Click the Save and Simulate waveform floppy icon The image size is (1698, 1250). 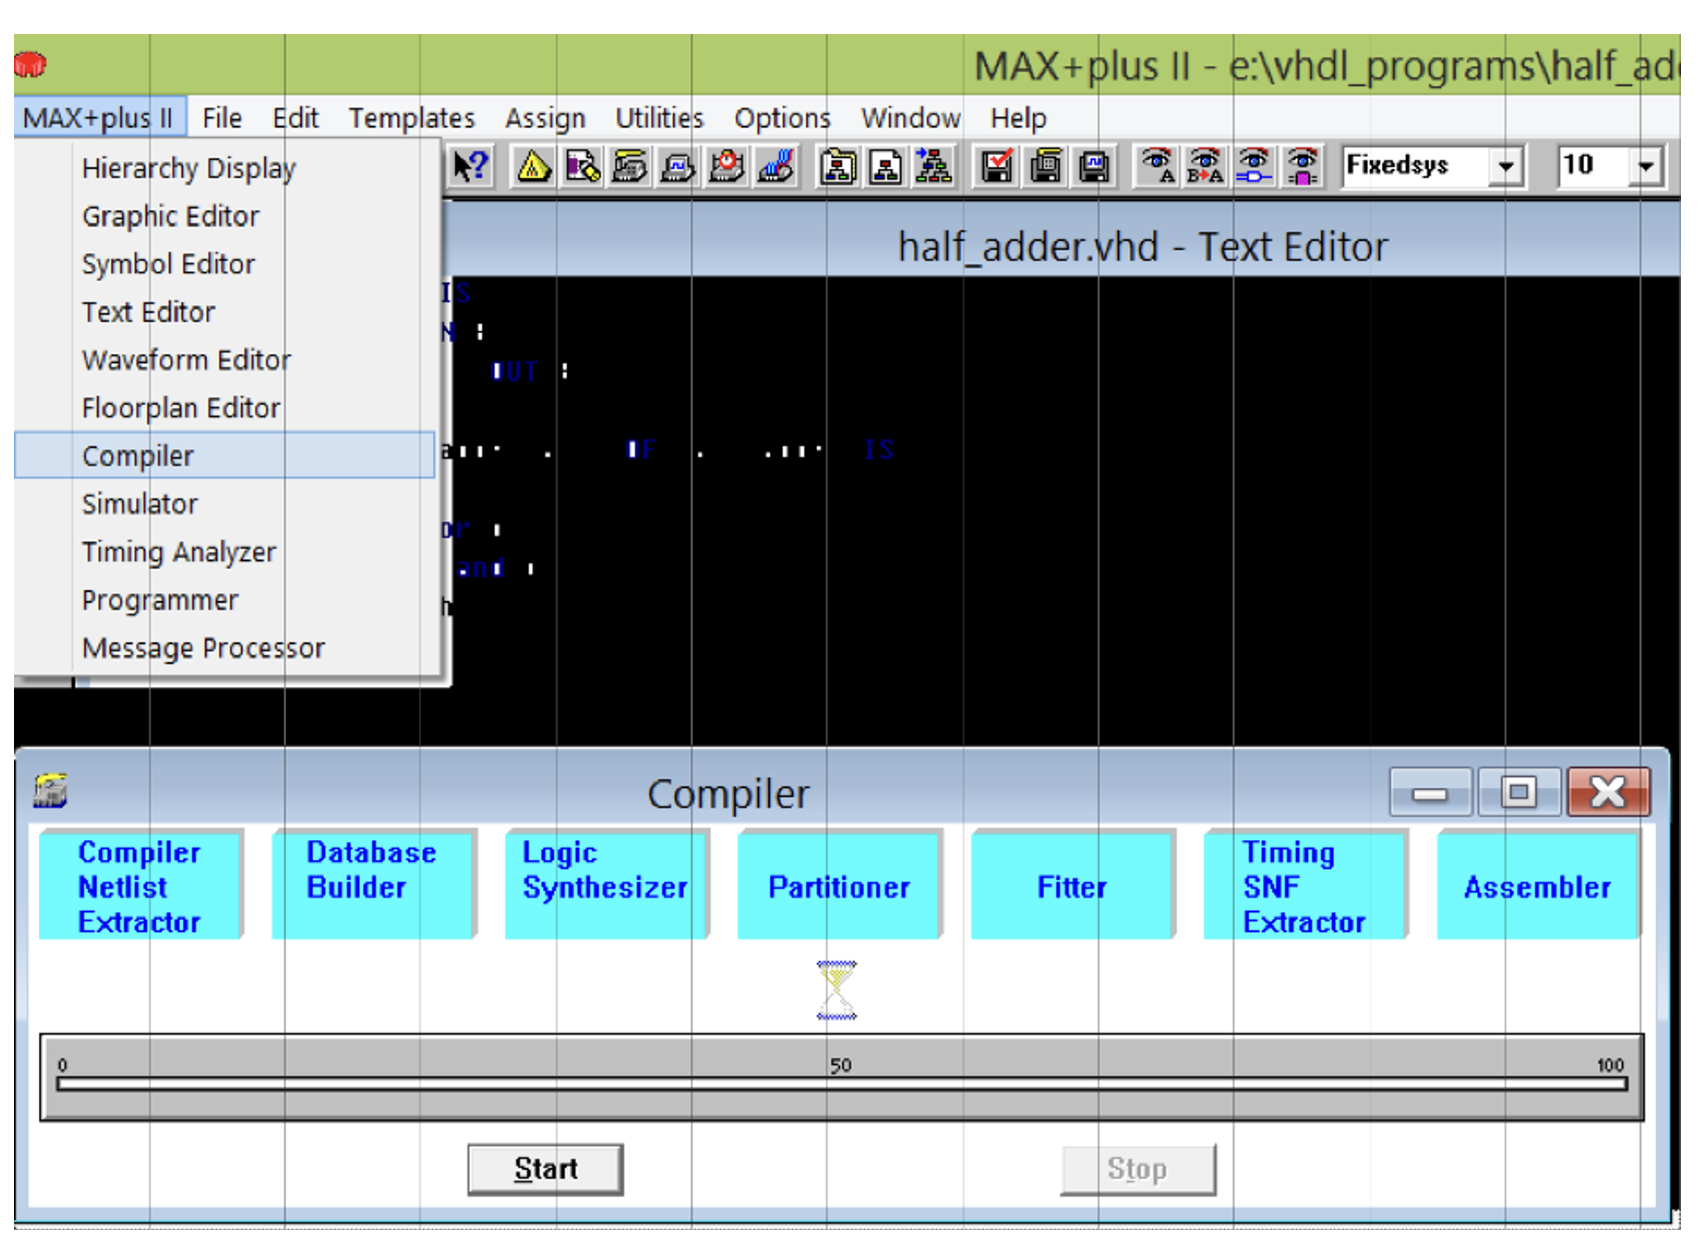[x=1094, y=167]
